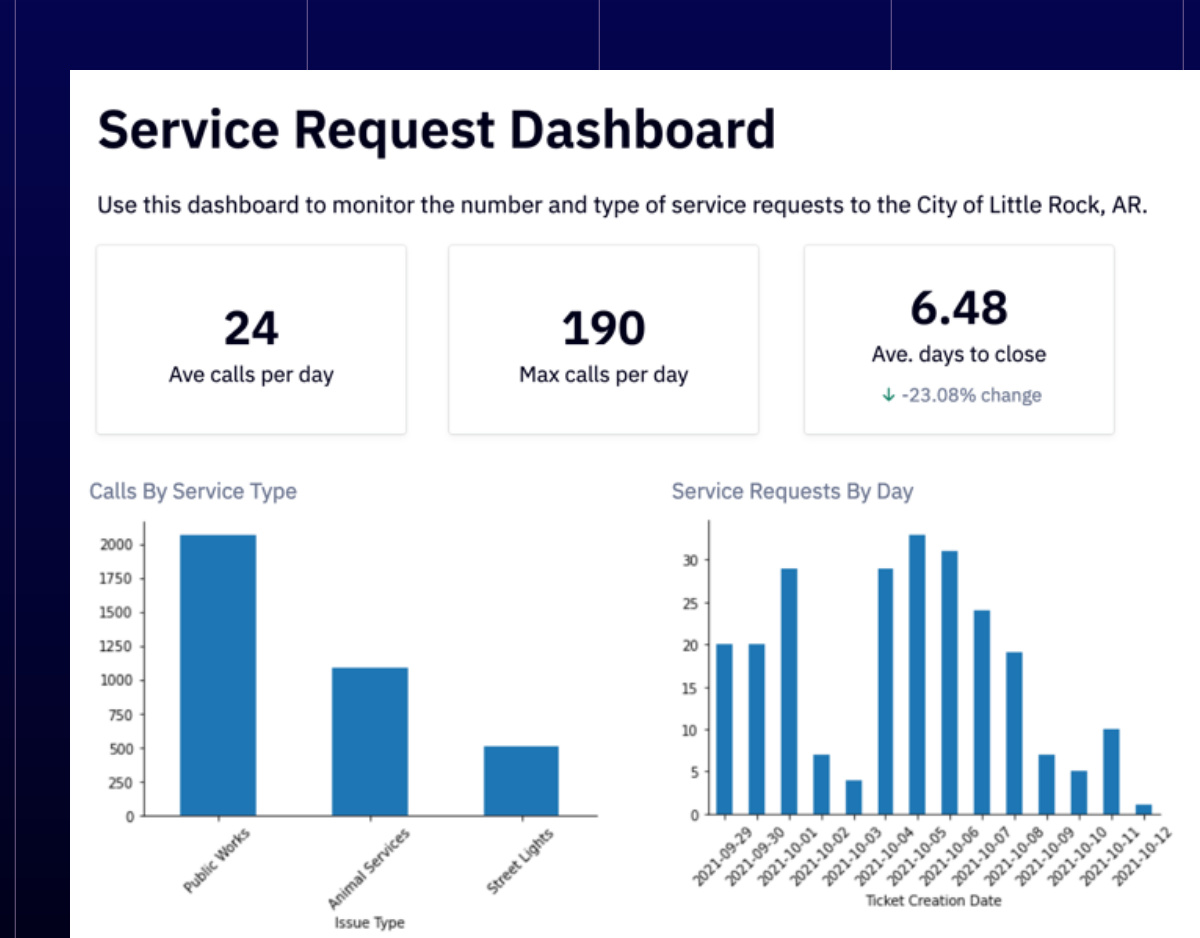Click the Public Works bar
This screenshot has width=1200, height=938.
(218, 675)
